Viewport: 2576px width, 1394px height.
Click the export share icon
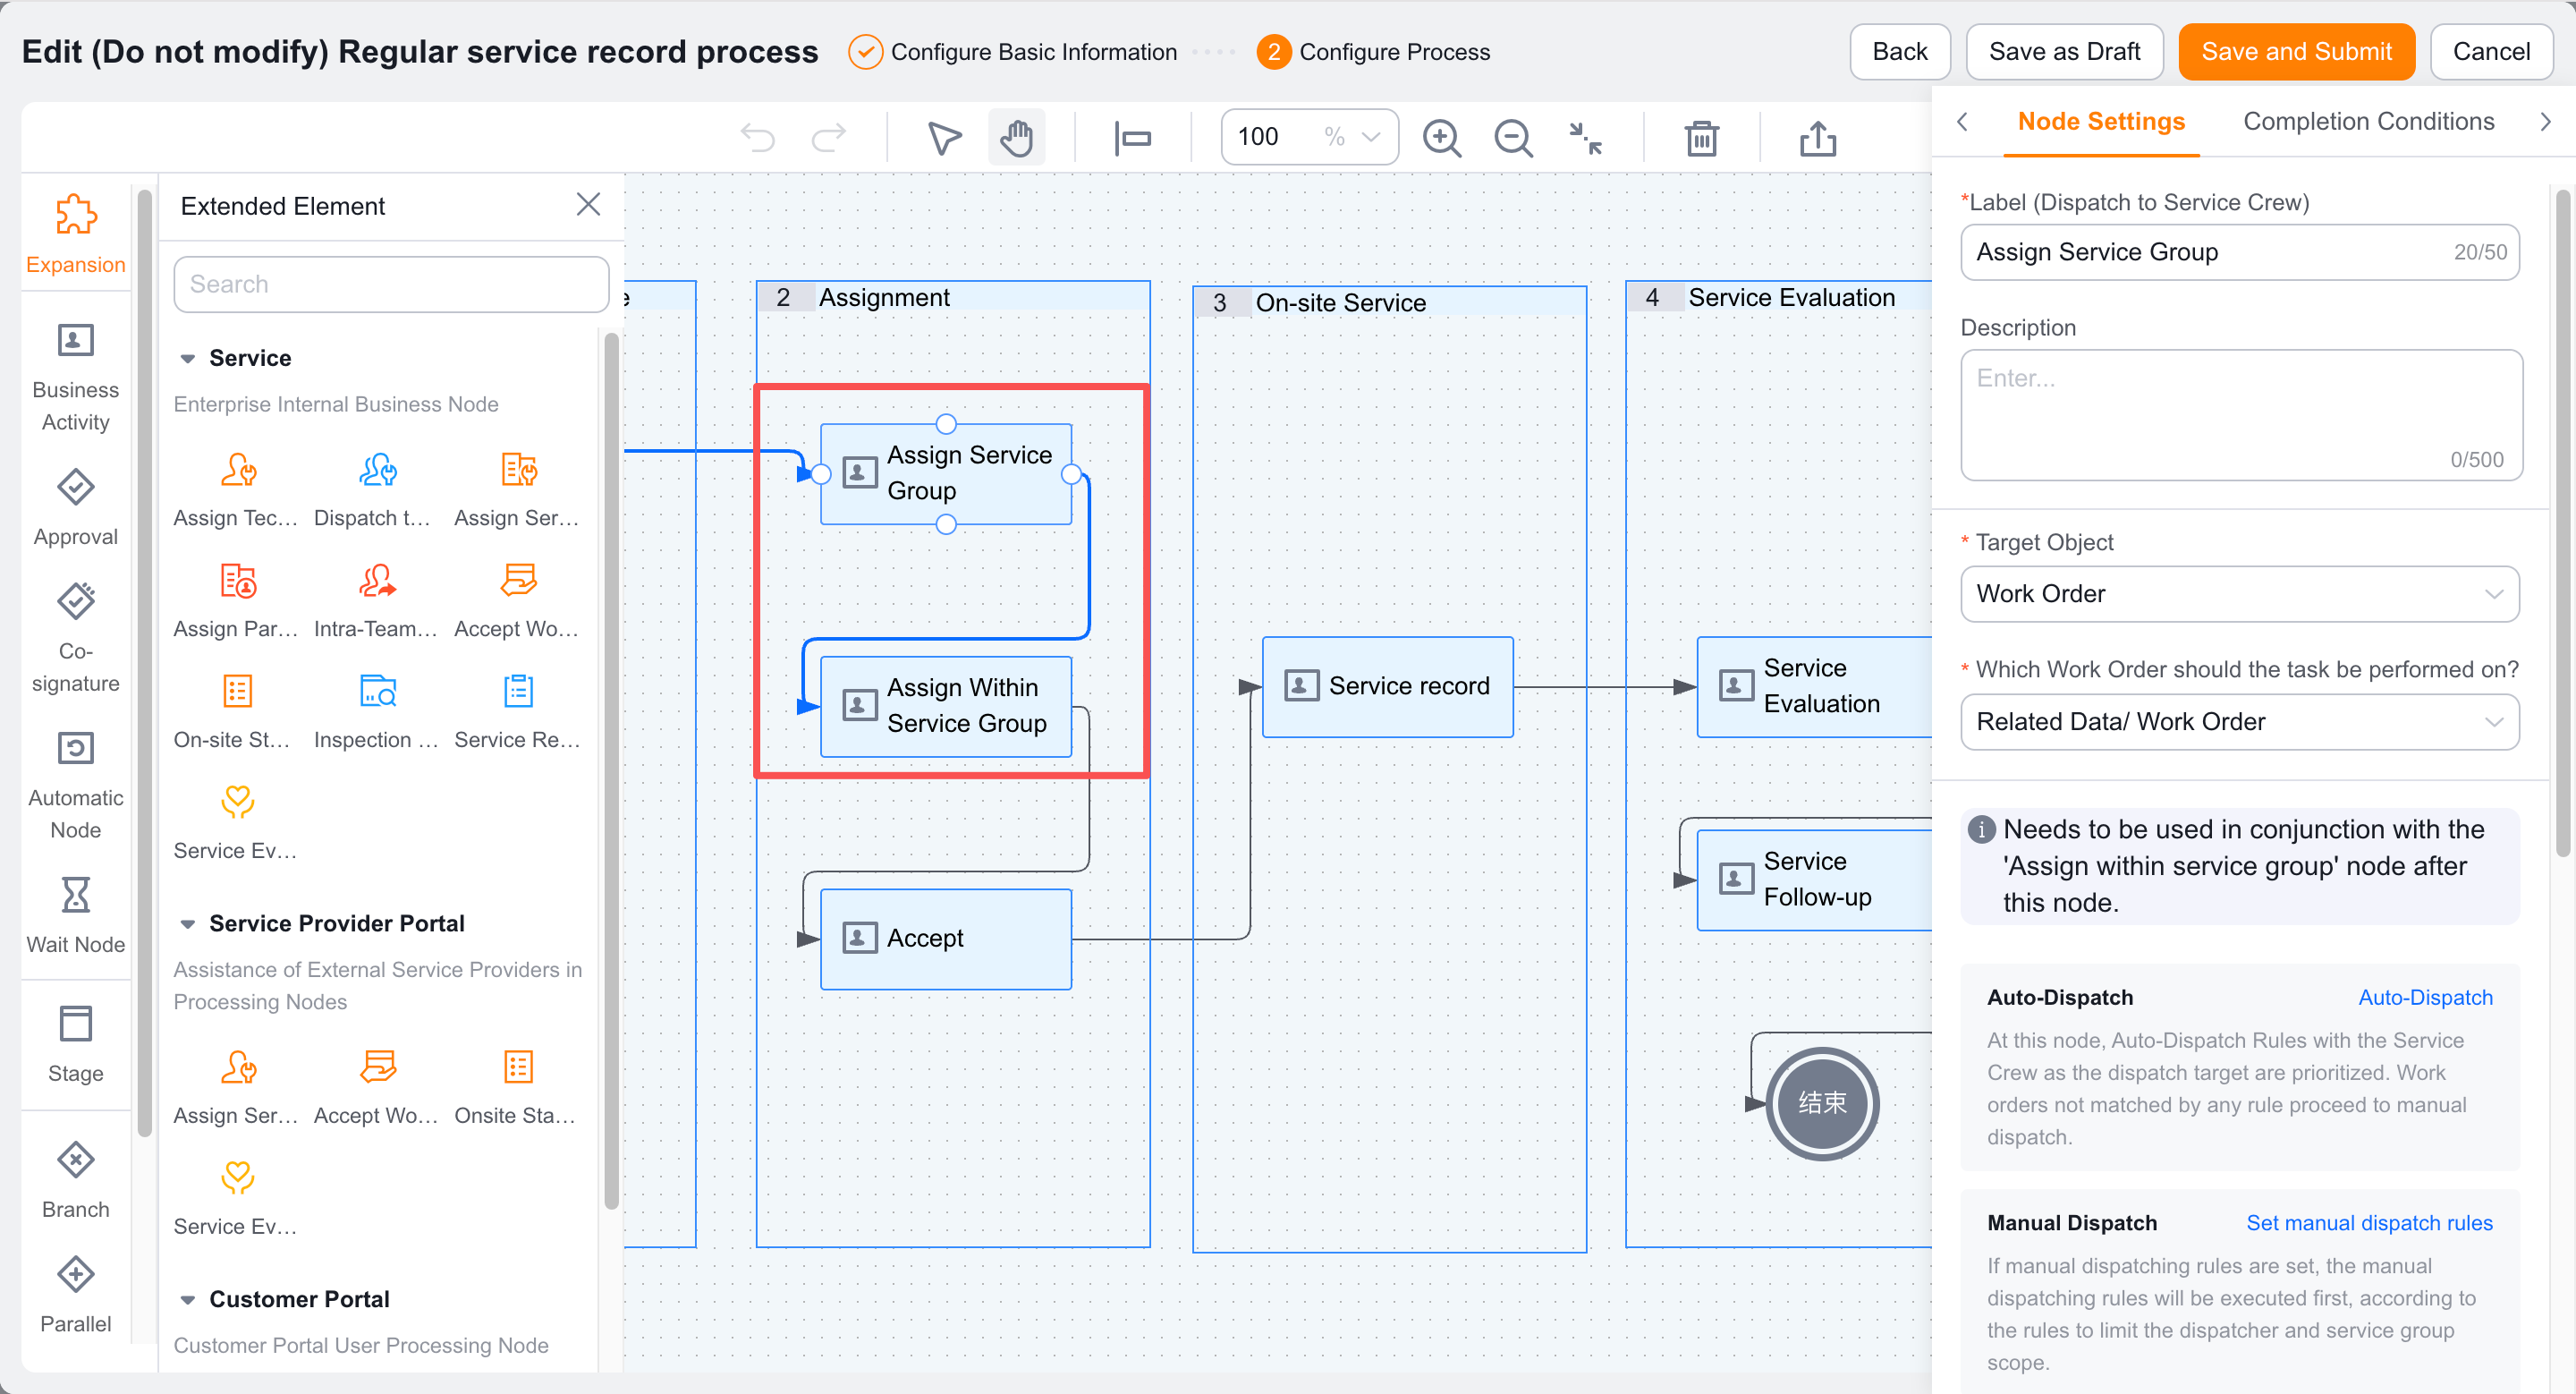[x=1817, y=137]
